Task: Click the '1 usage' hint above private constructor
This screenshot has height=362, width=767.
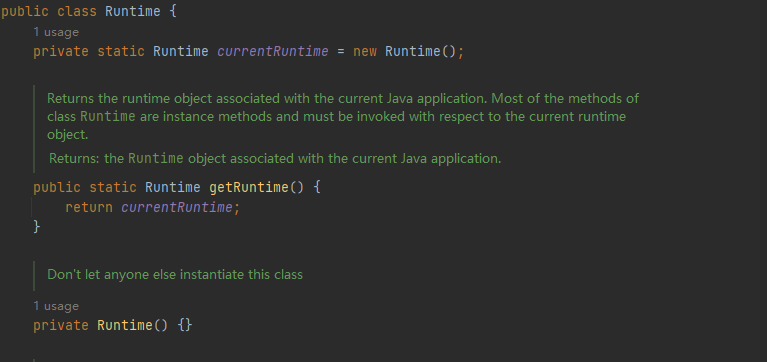Action: 56,306
